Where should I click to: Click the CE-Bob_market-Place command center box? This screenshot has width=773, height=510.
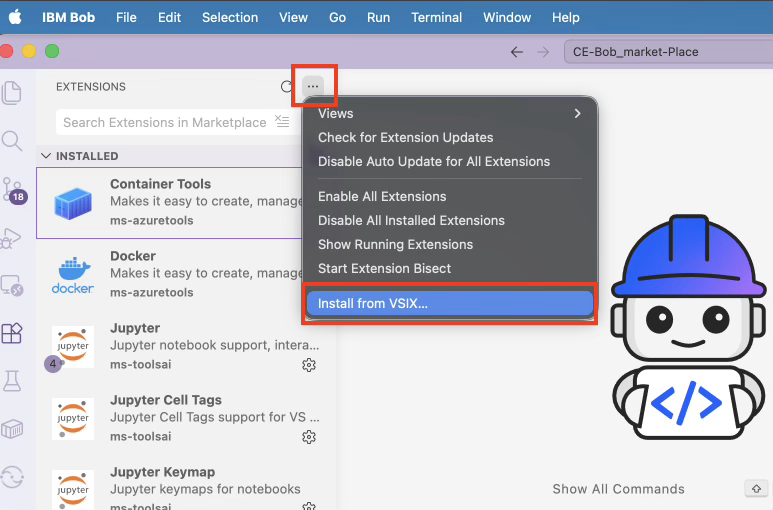click(x=668, y=52)
